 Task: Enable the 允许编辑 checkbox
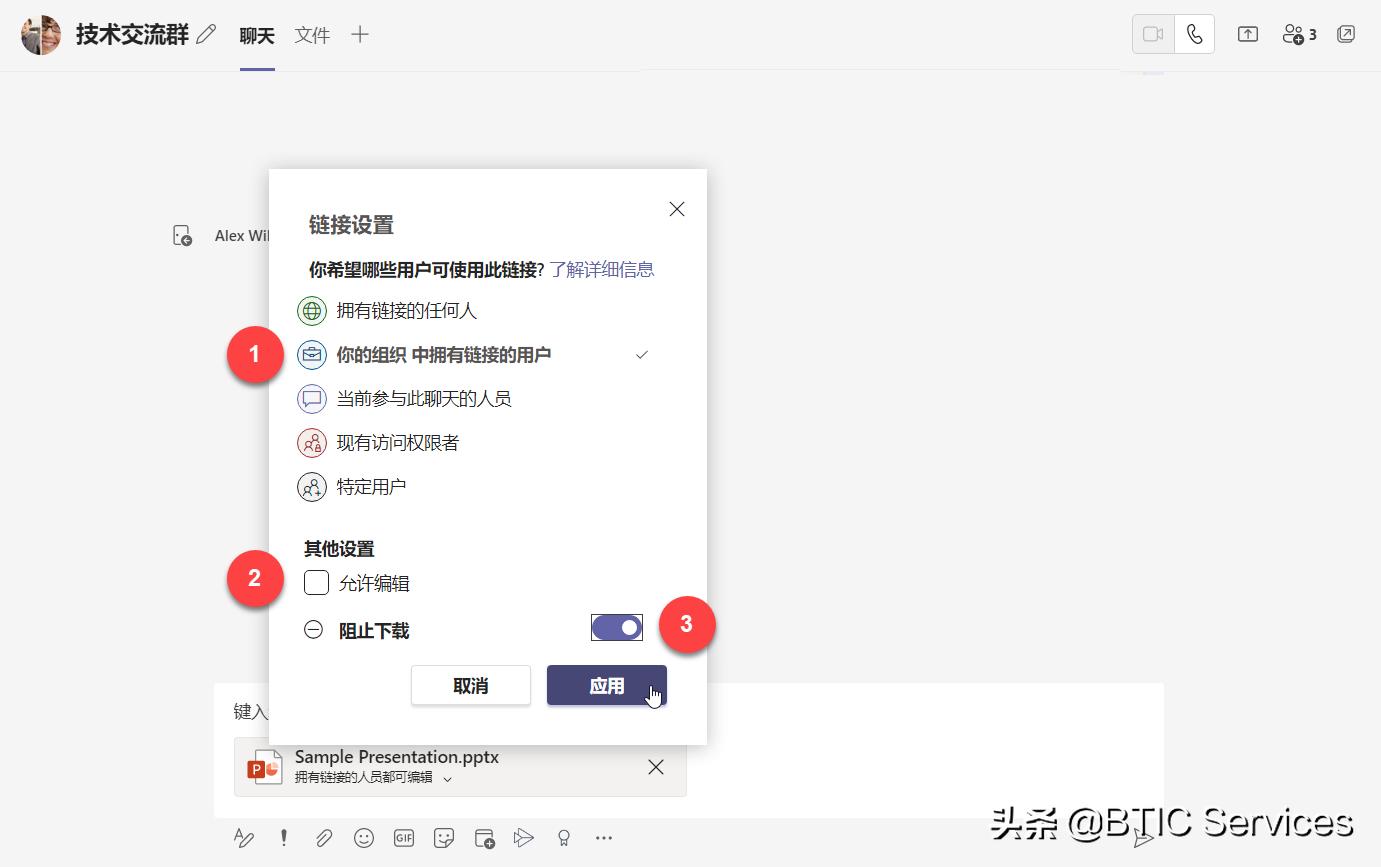pyautogui.click(x=316, y=582)
